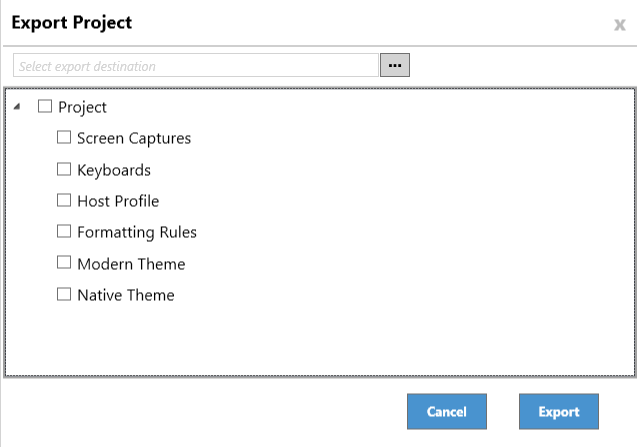Click the Project root label
639x447 pixels.
(x=82, y=108)
